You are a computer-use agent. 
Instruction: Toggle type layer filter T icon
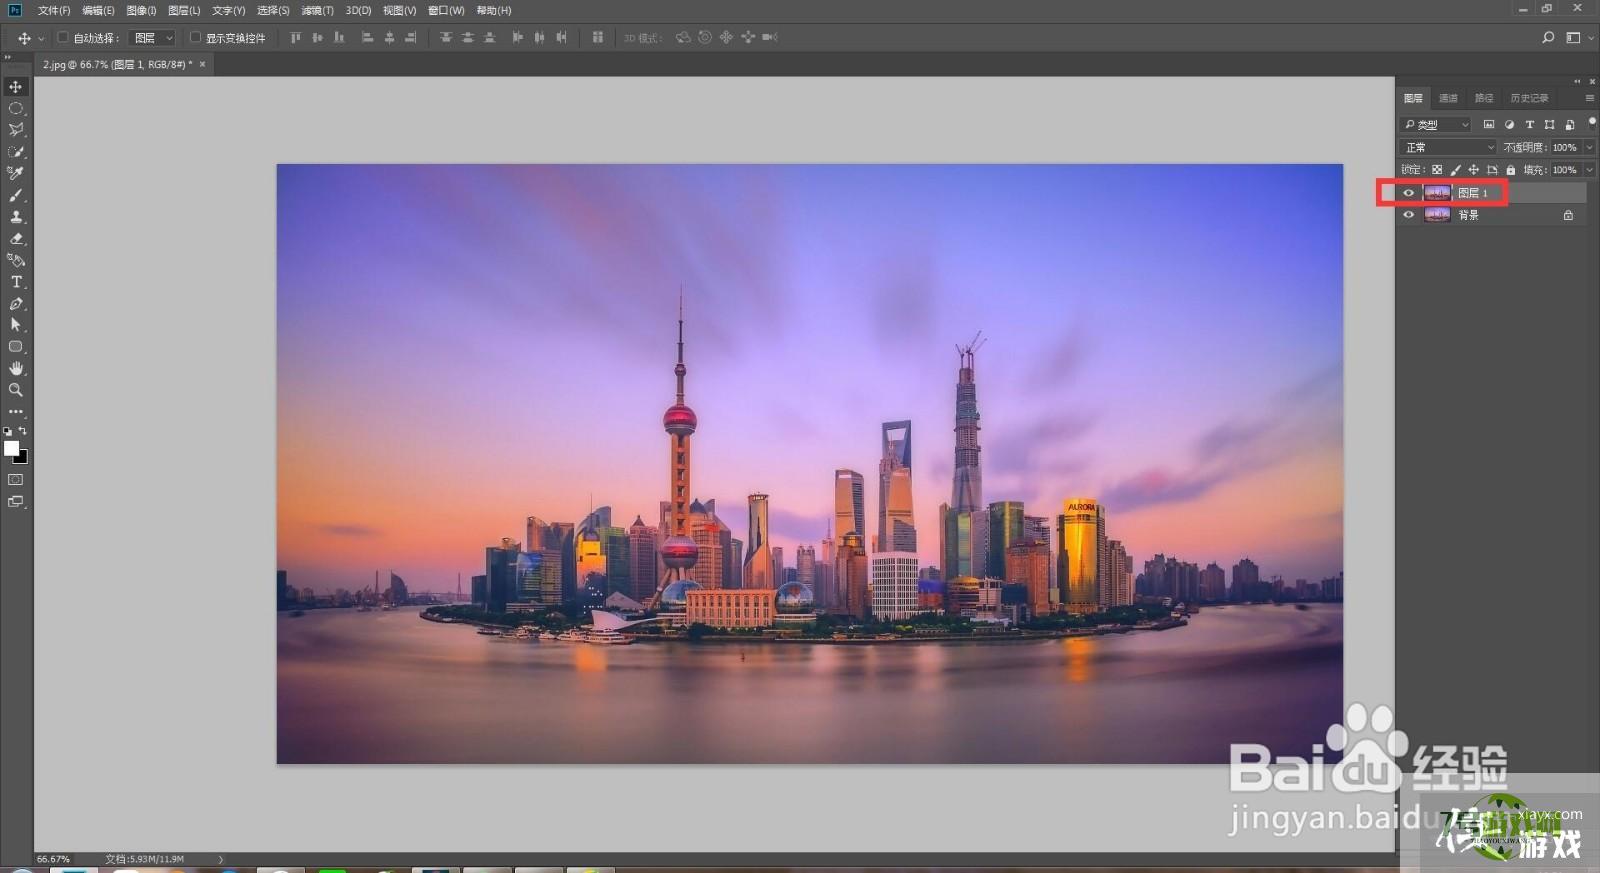[x=1529, y=125]
